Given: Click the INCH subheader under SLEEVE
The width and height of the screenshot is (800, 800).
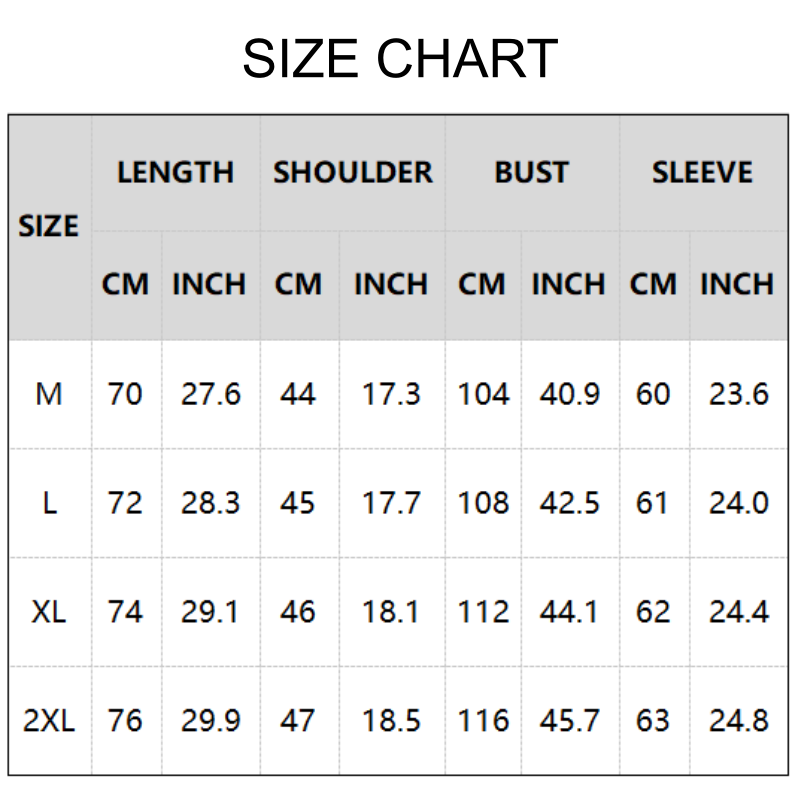Looking at the screenshot, I should pyautogui.click(x=737, y=284).
